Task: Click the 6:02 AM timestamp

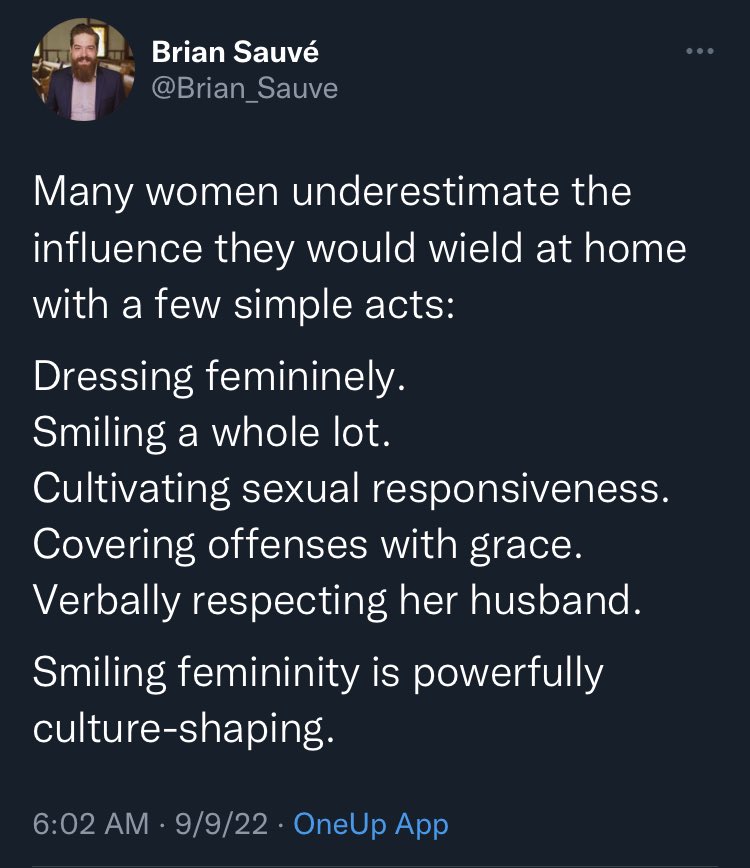Action: [91, 824]
